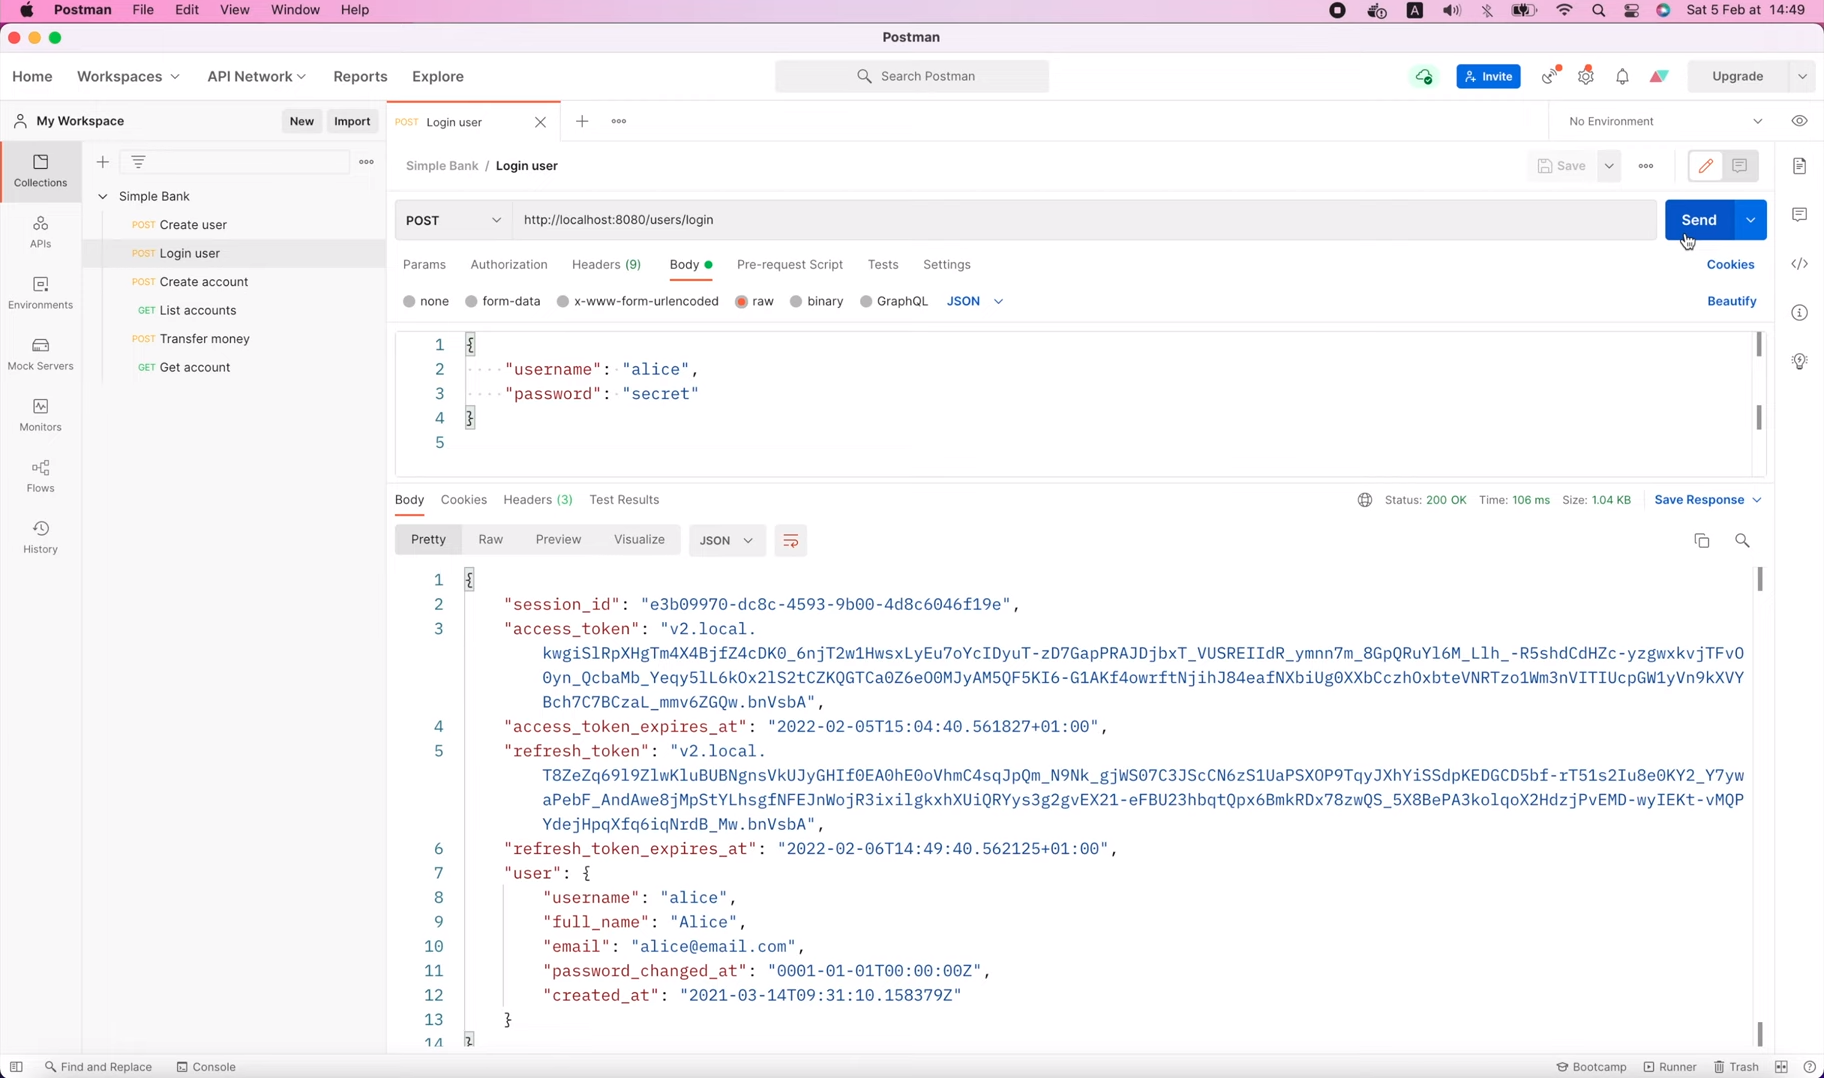Image resolution: width=1824 pixels, height=1078 pixels.
Task: Switch to the Authorization tab
Action: 509,265
